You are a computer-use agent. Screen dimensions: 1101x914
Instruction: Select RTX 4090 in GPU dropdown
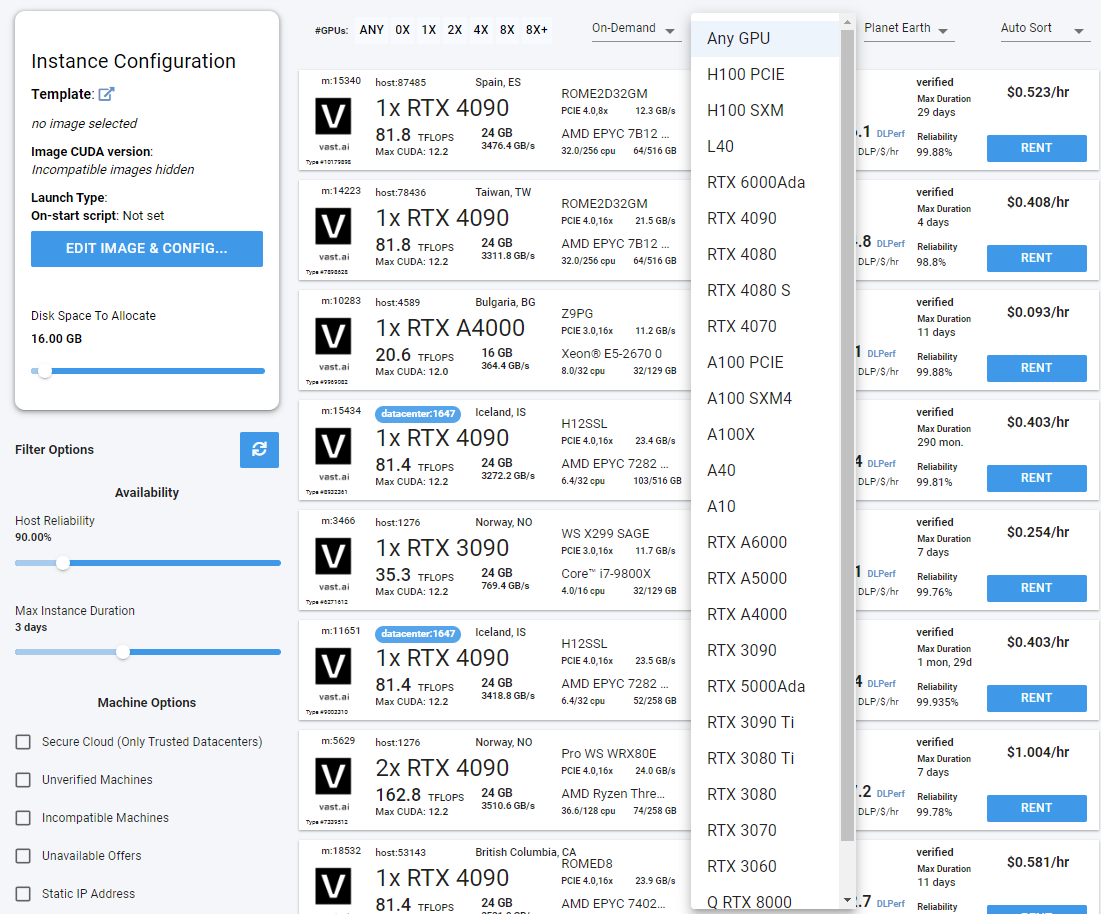click(765, 218)
